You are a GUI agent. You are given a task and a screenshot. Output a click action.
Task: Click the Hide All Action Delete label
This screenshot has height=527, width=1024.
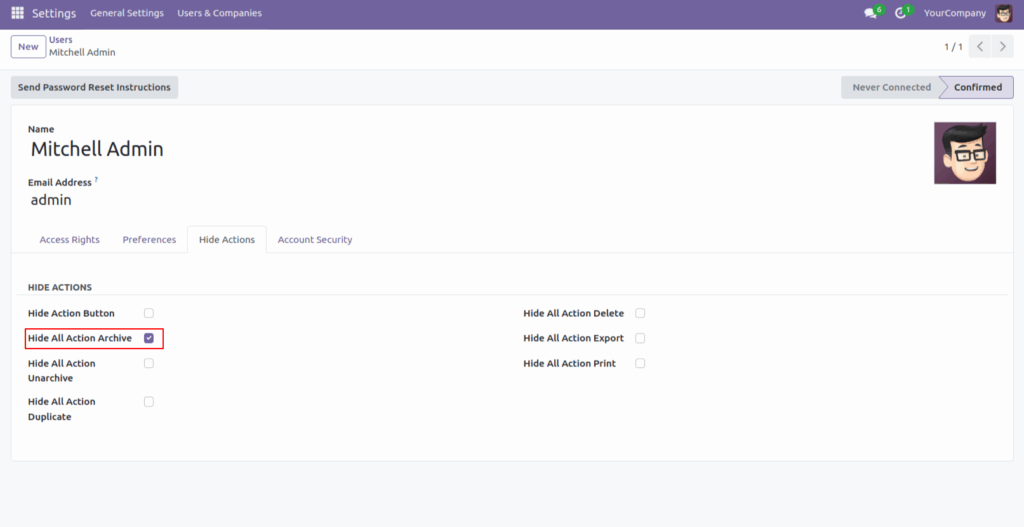coord(573,313)
